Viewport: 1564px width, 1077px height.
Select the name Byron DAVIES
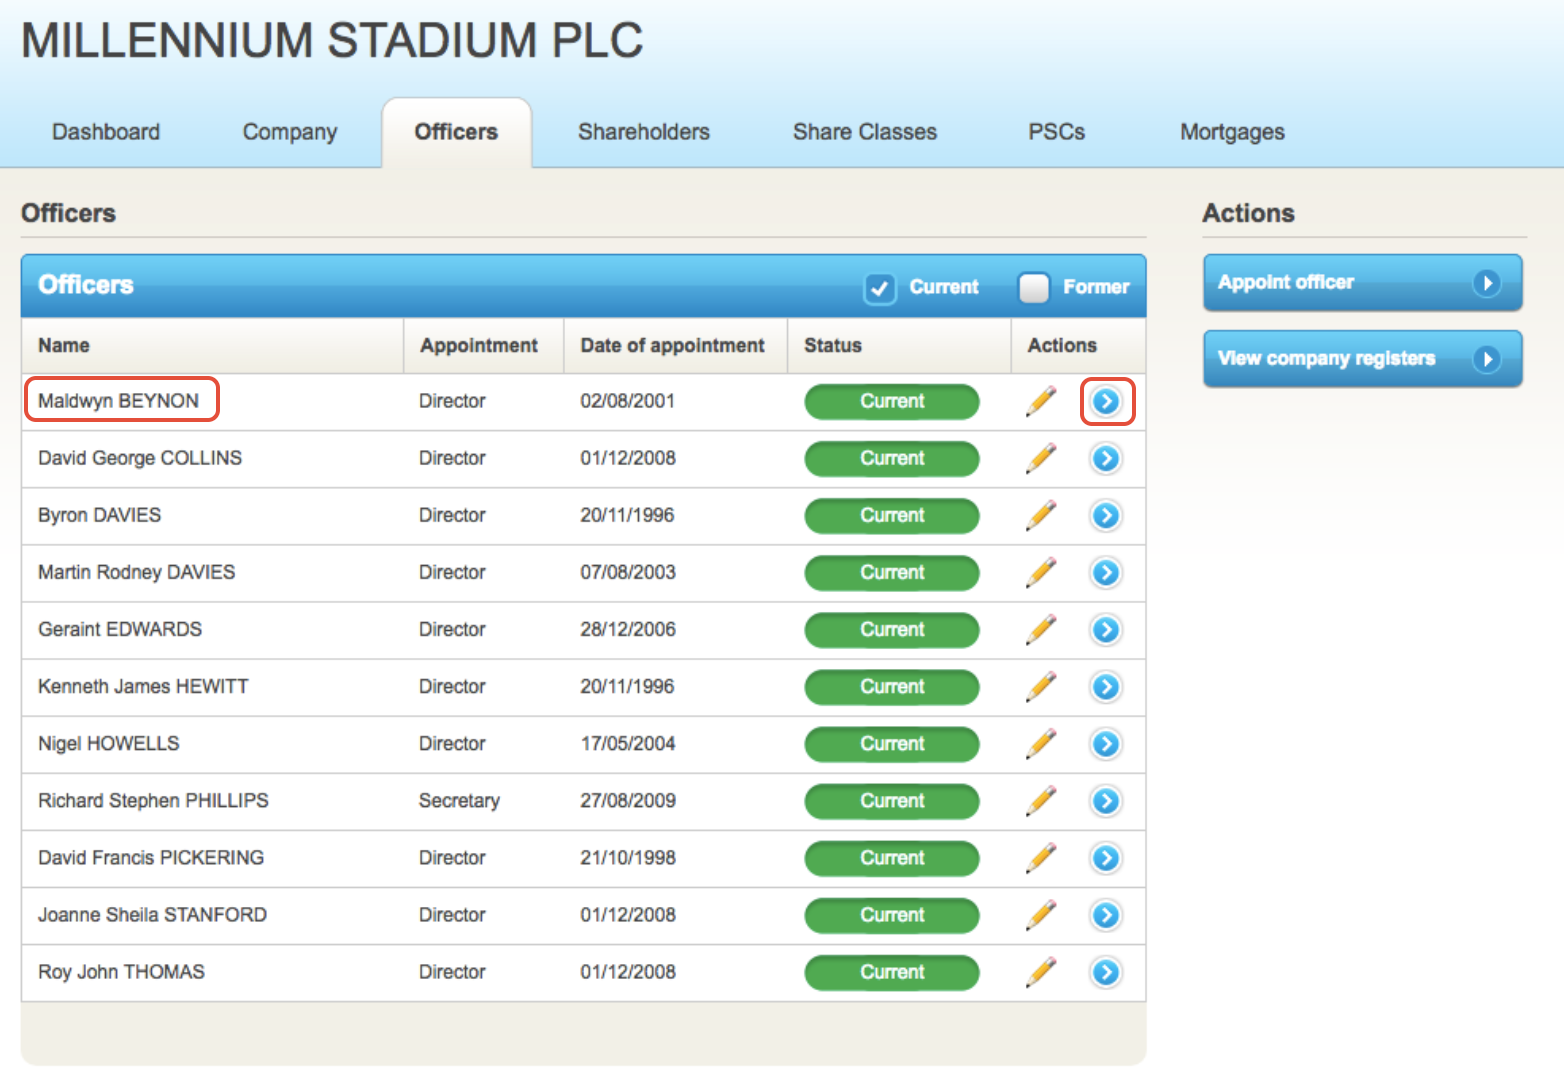[x=99, y=515]
